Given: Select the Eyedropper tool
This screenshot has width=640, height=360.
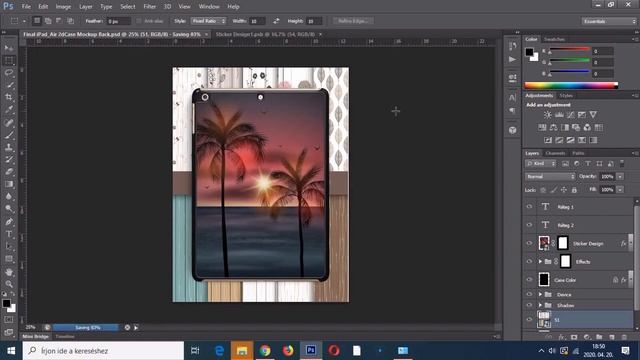Looking at the screenshot, I should 9,109.
